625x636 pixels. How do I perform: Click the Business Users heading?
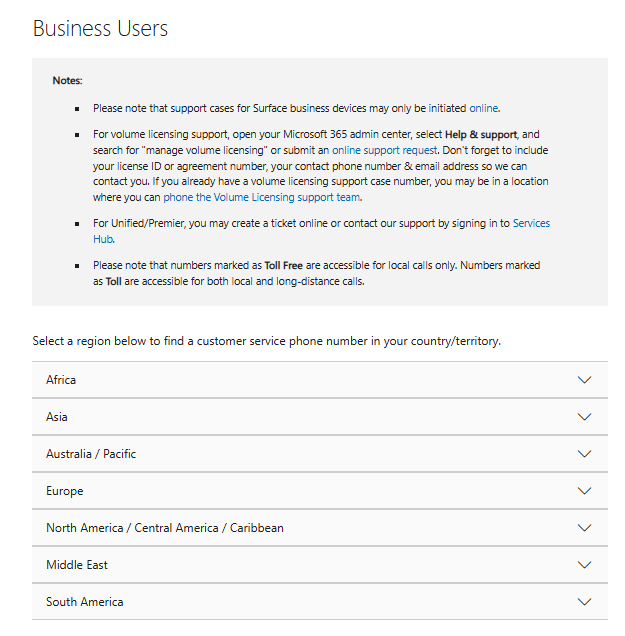click(100, 28)
